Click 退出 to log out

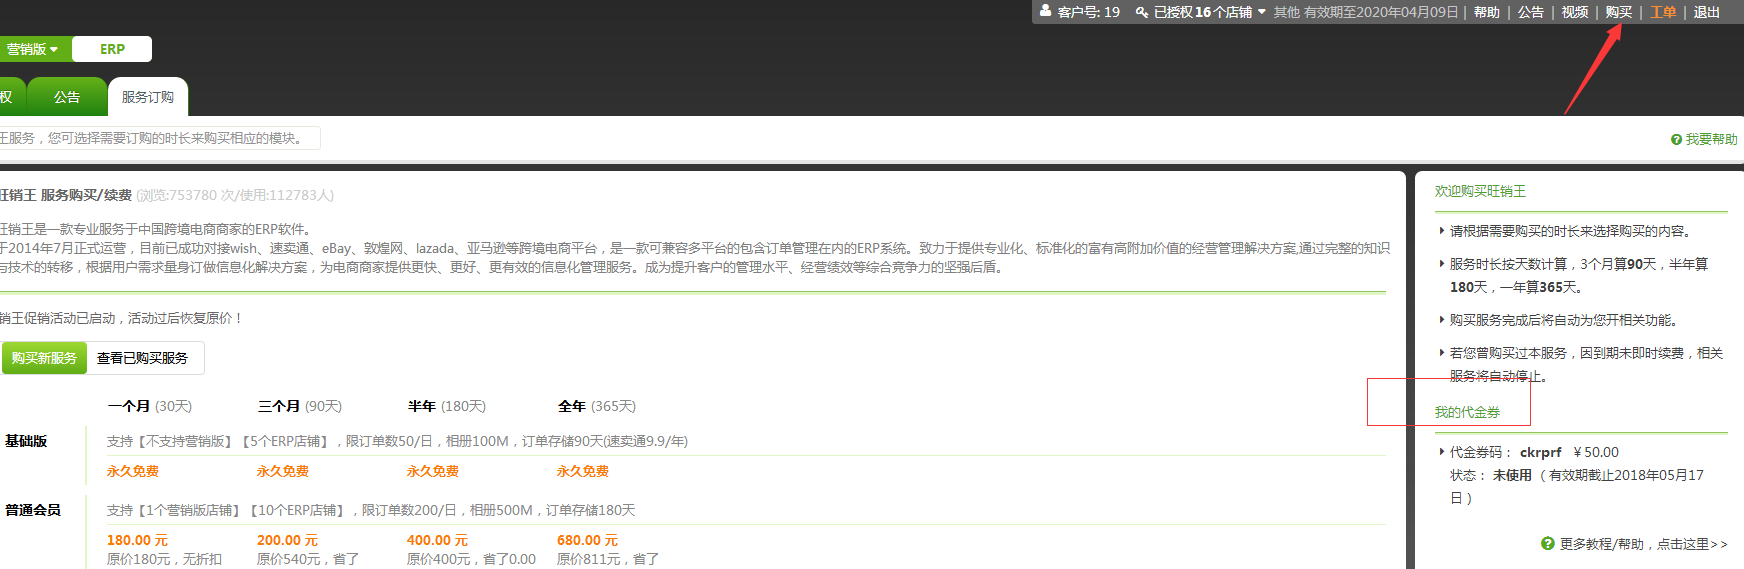(1707, 12)
